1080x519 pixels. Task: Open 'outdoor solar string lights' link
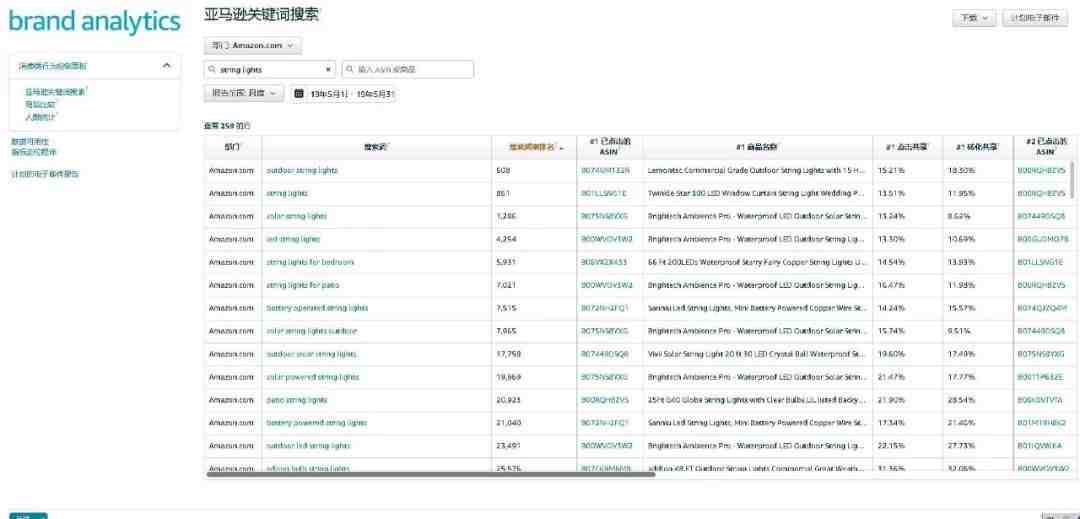tap(311, 354)
